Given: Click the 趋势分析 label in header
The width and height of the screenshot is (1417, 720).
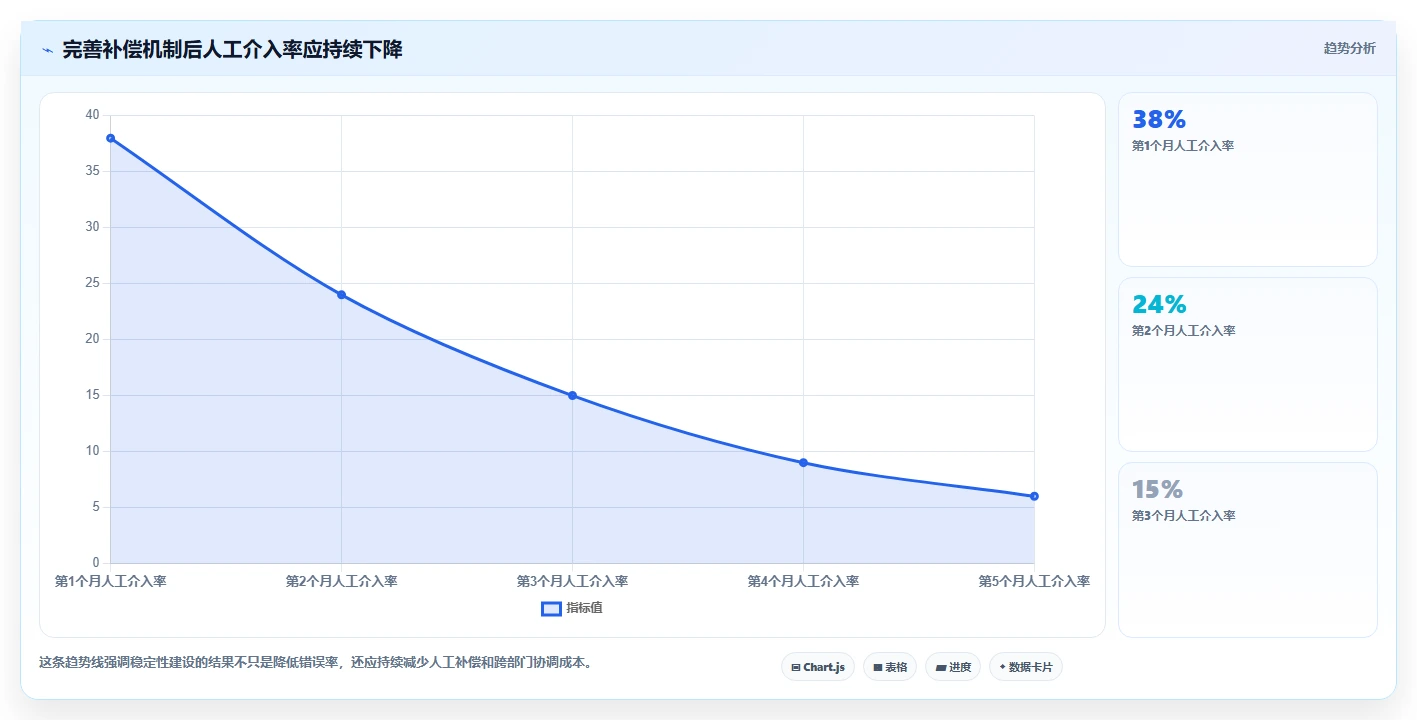Looking at the screenshot, I should (x=1349, y=48).
